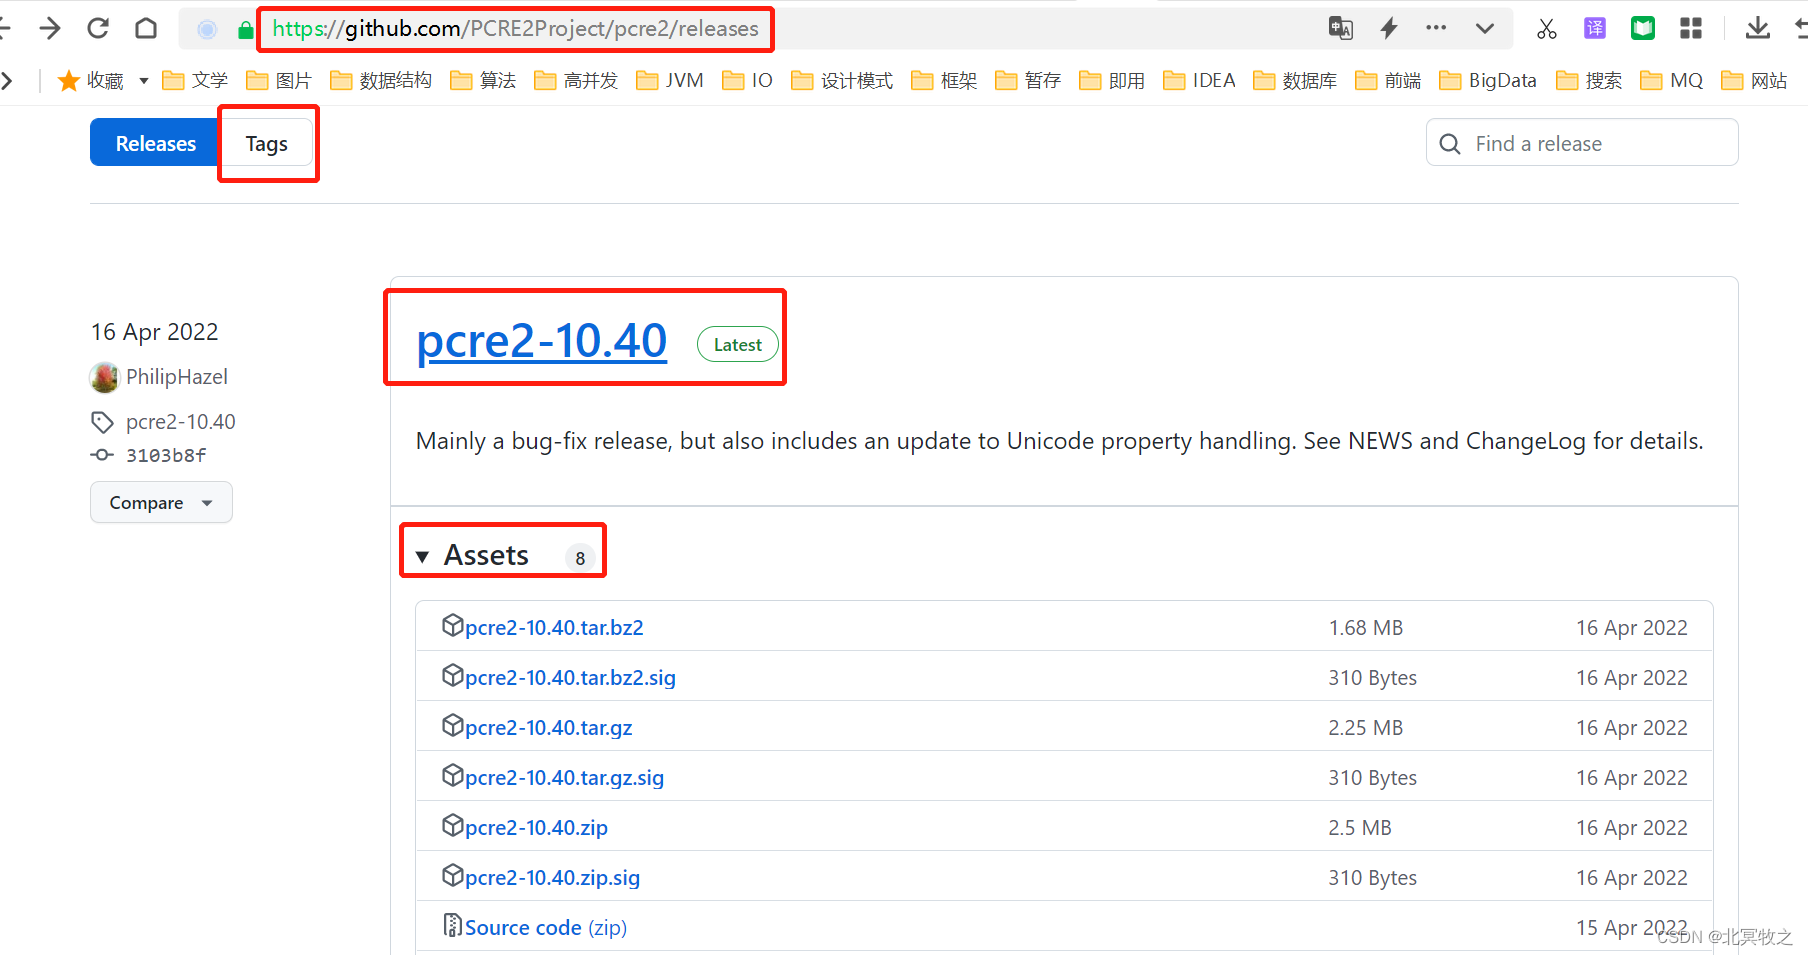Click the Latest badge
This screenshot has height=955, width=1808.
tap(737, 344)
